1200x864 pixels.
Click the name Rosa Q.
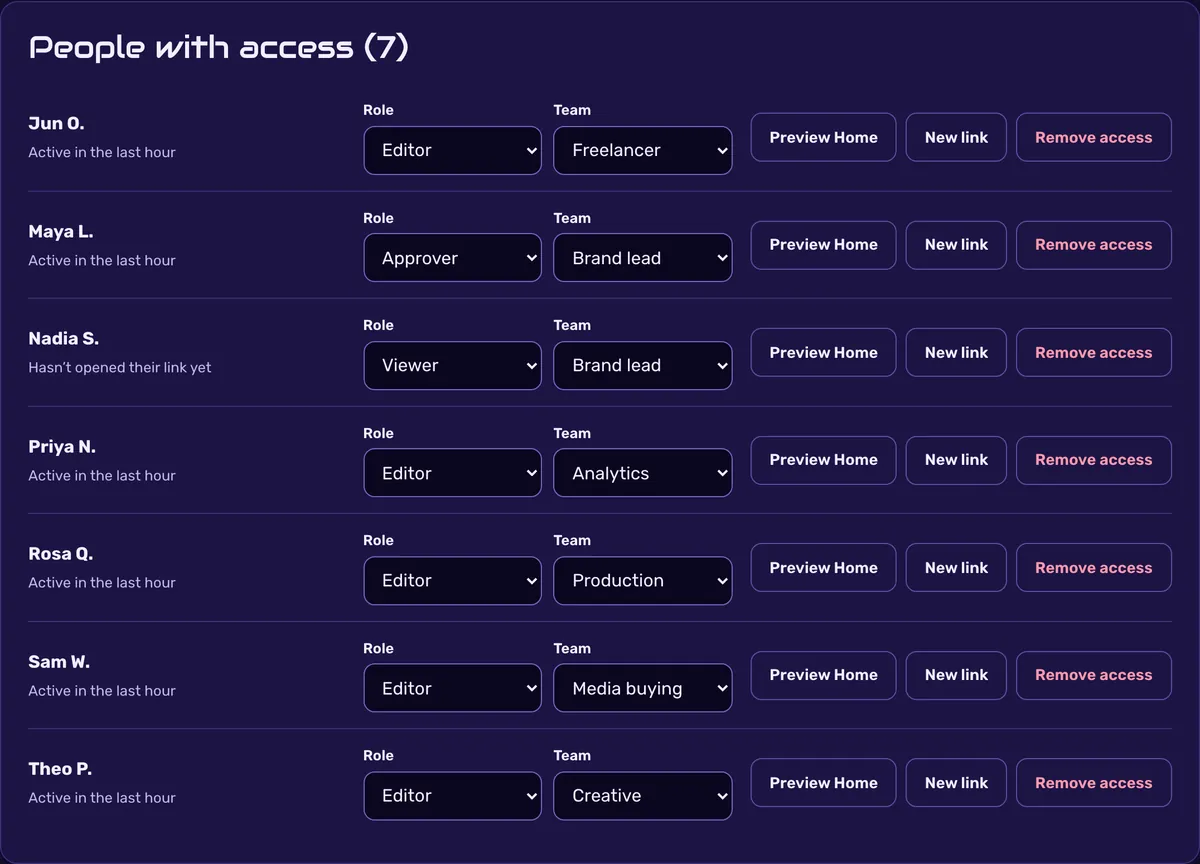tap(60, 554)
